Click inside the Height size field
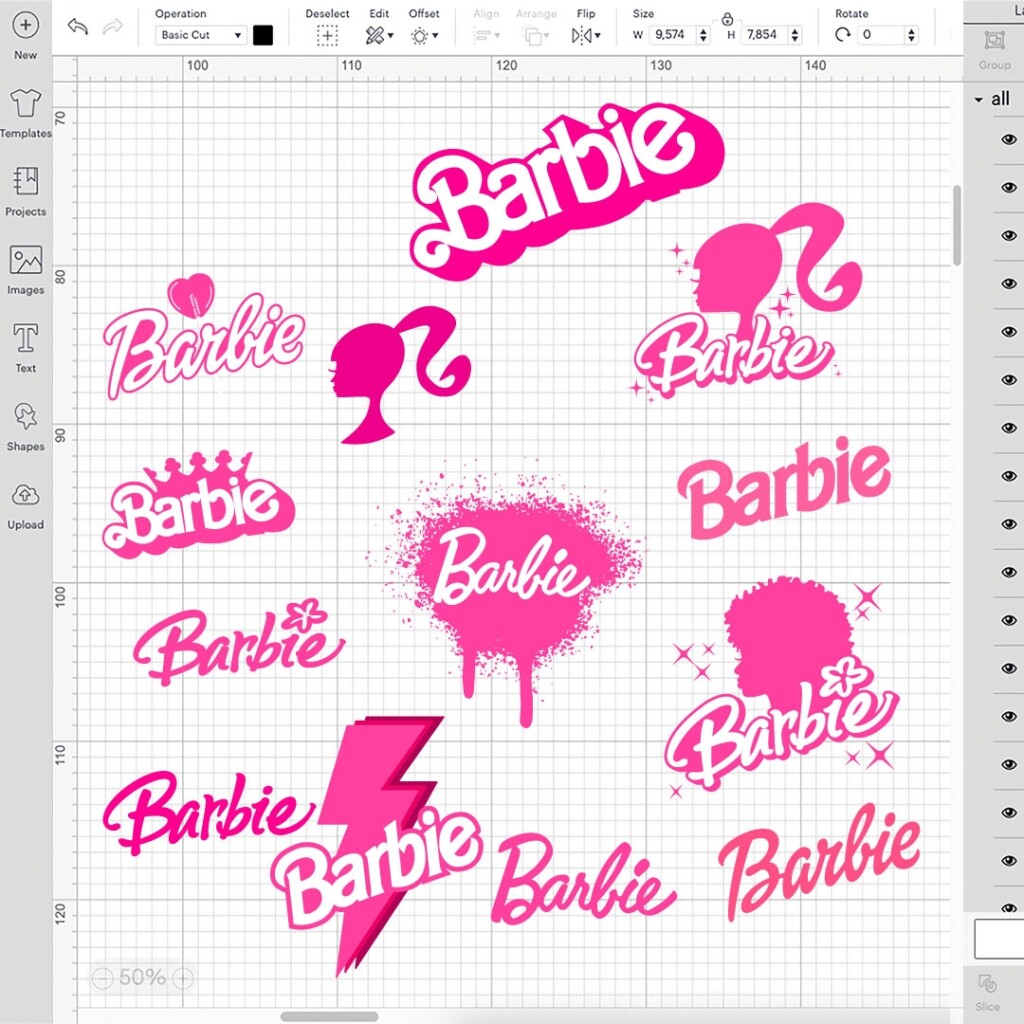Image resolution: width=1024 pixels, height=1024 pixels. click(763, 35)
